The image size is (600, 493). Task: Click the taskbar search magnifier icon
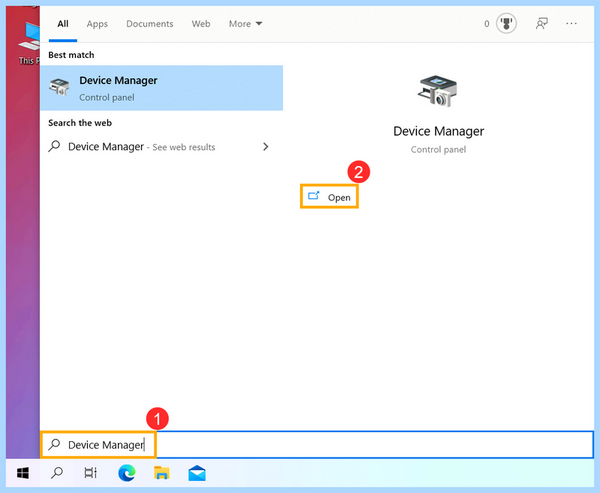[57, 473]
